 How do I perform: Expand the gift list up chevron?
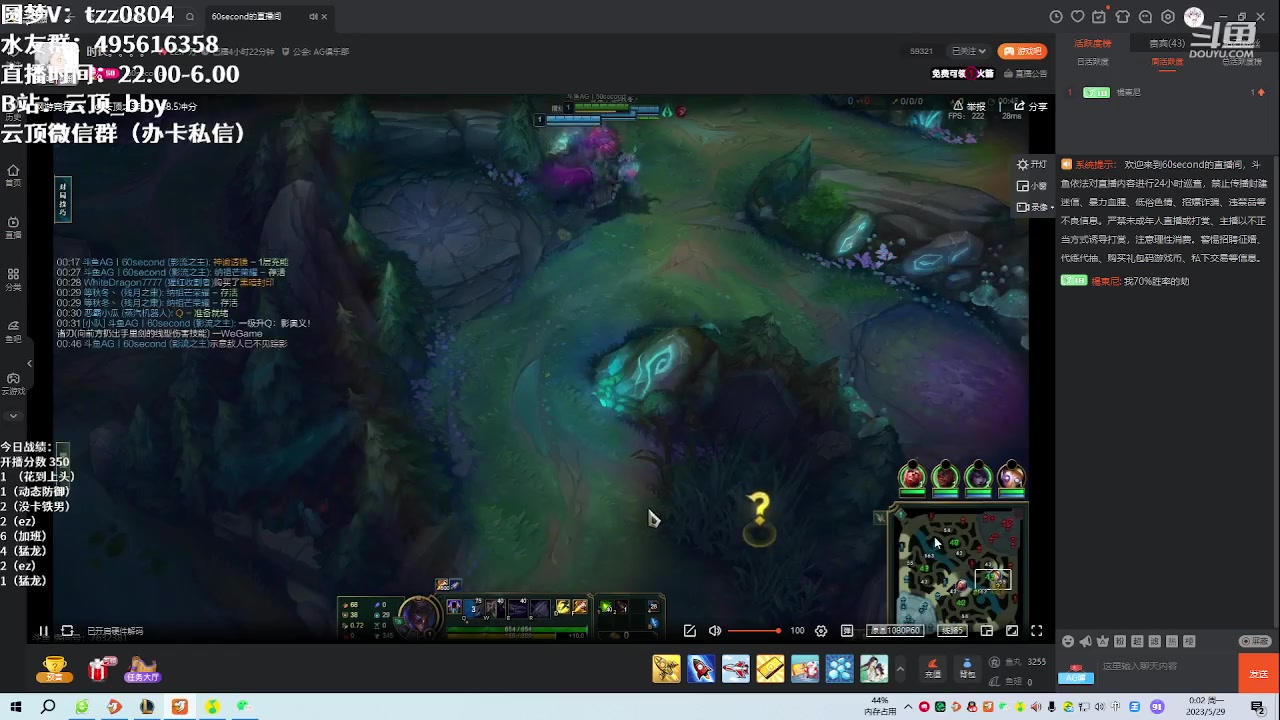tap(900, 668)
